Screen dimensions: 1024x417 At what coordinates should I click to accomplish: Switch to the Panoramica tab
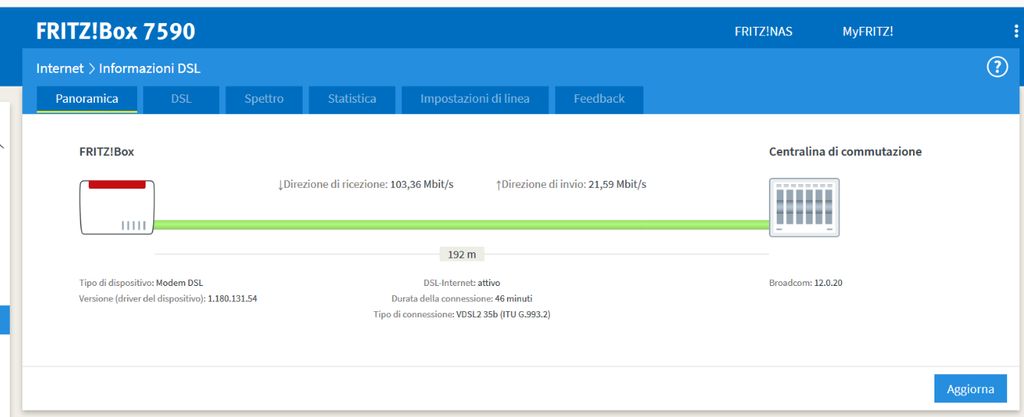pyautogui.click(x=87, y=99)
